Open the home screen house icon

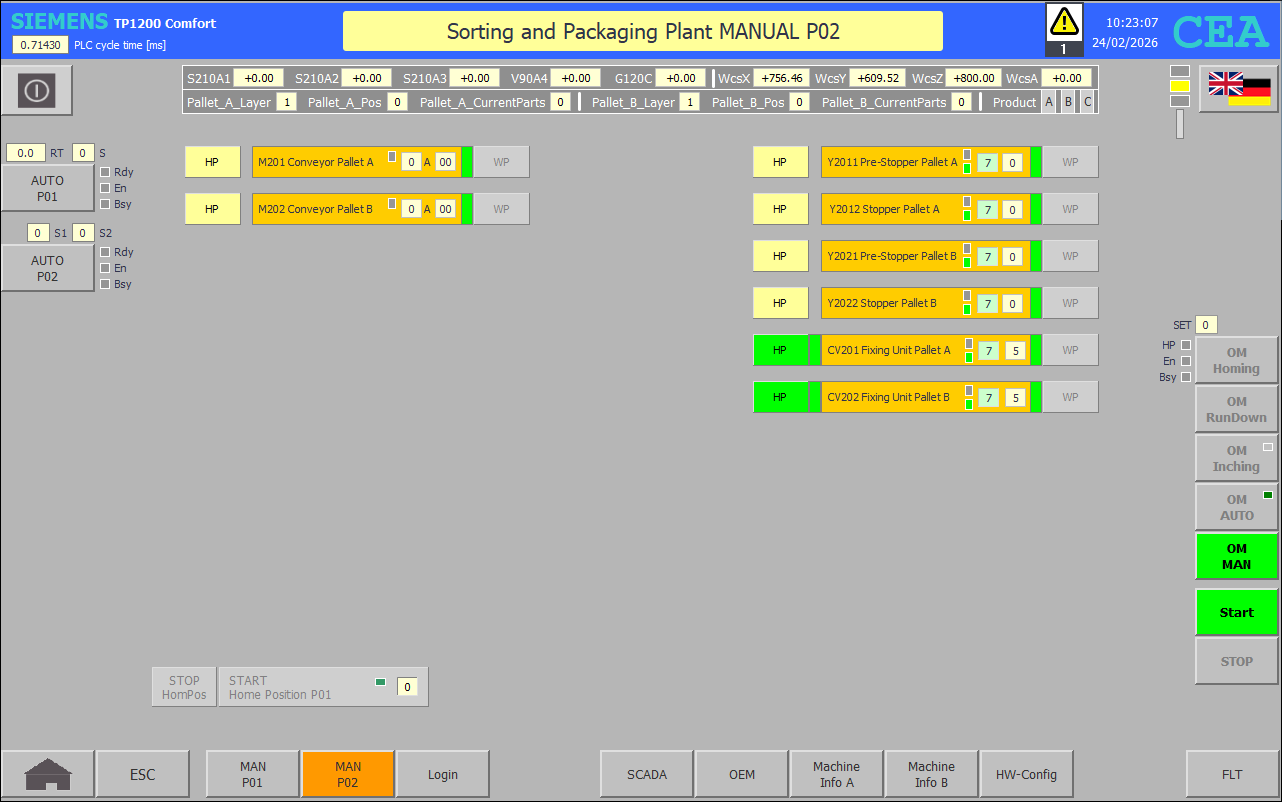(48, 774)
